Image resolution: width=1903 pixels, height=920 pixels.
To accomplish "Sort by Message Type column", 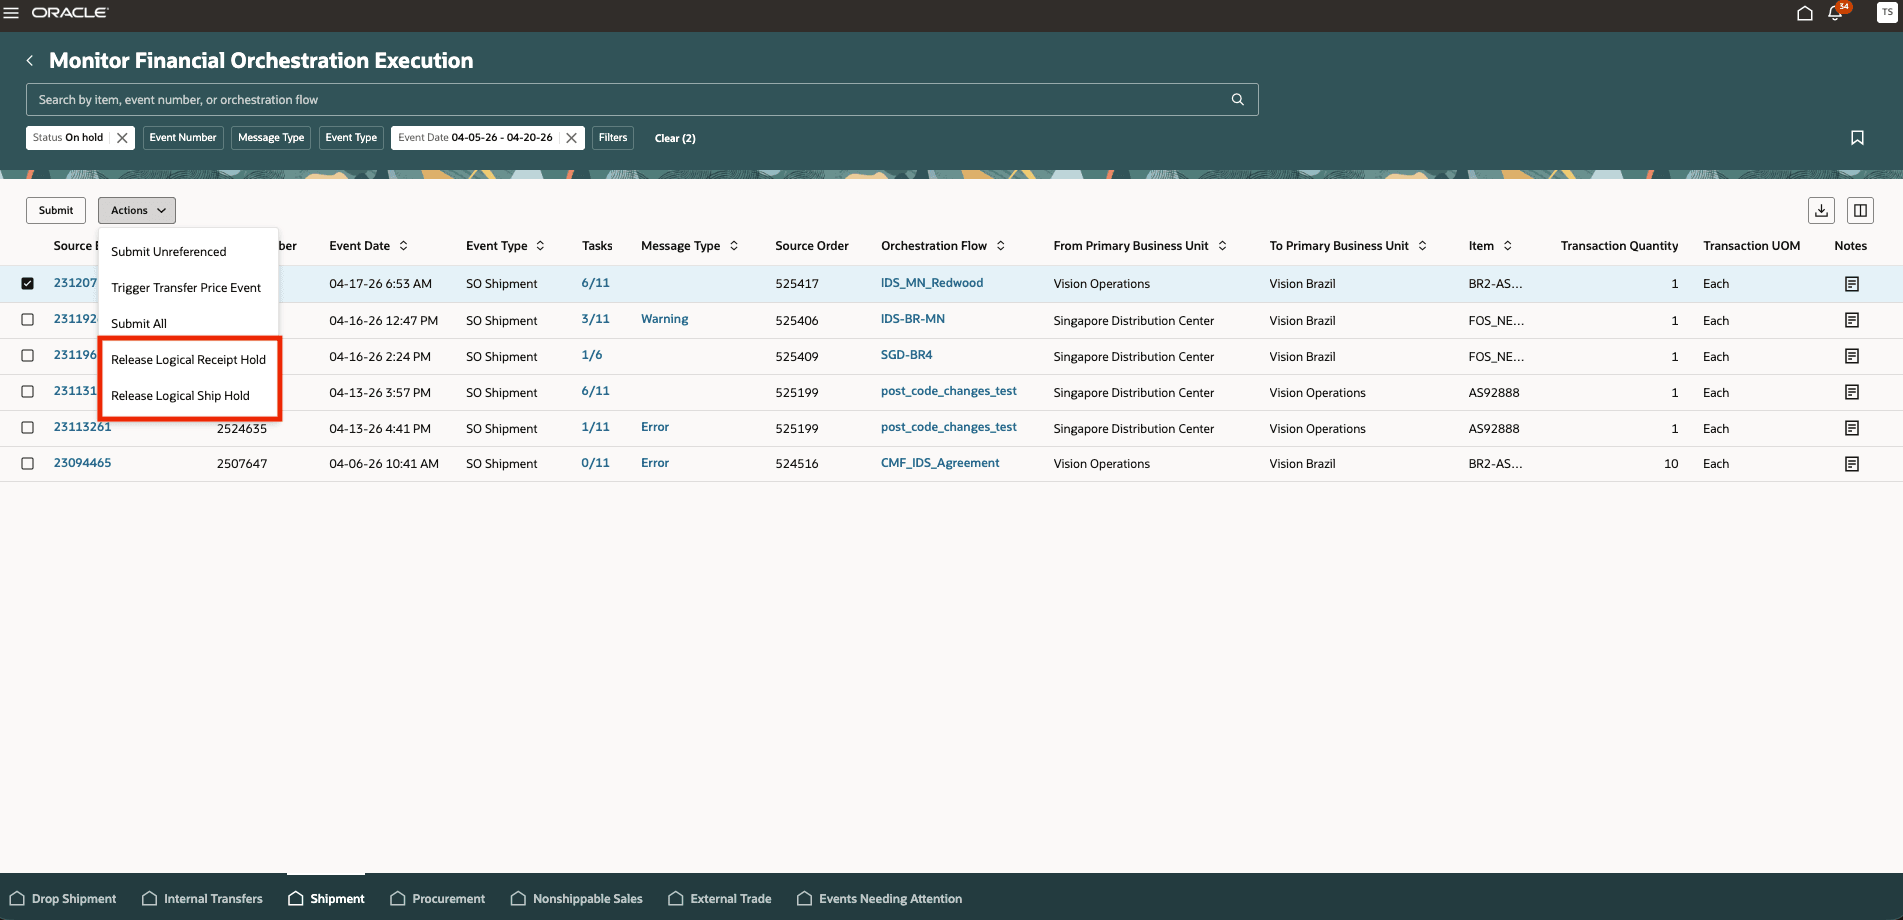I will [x=733, y=246].
